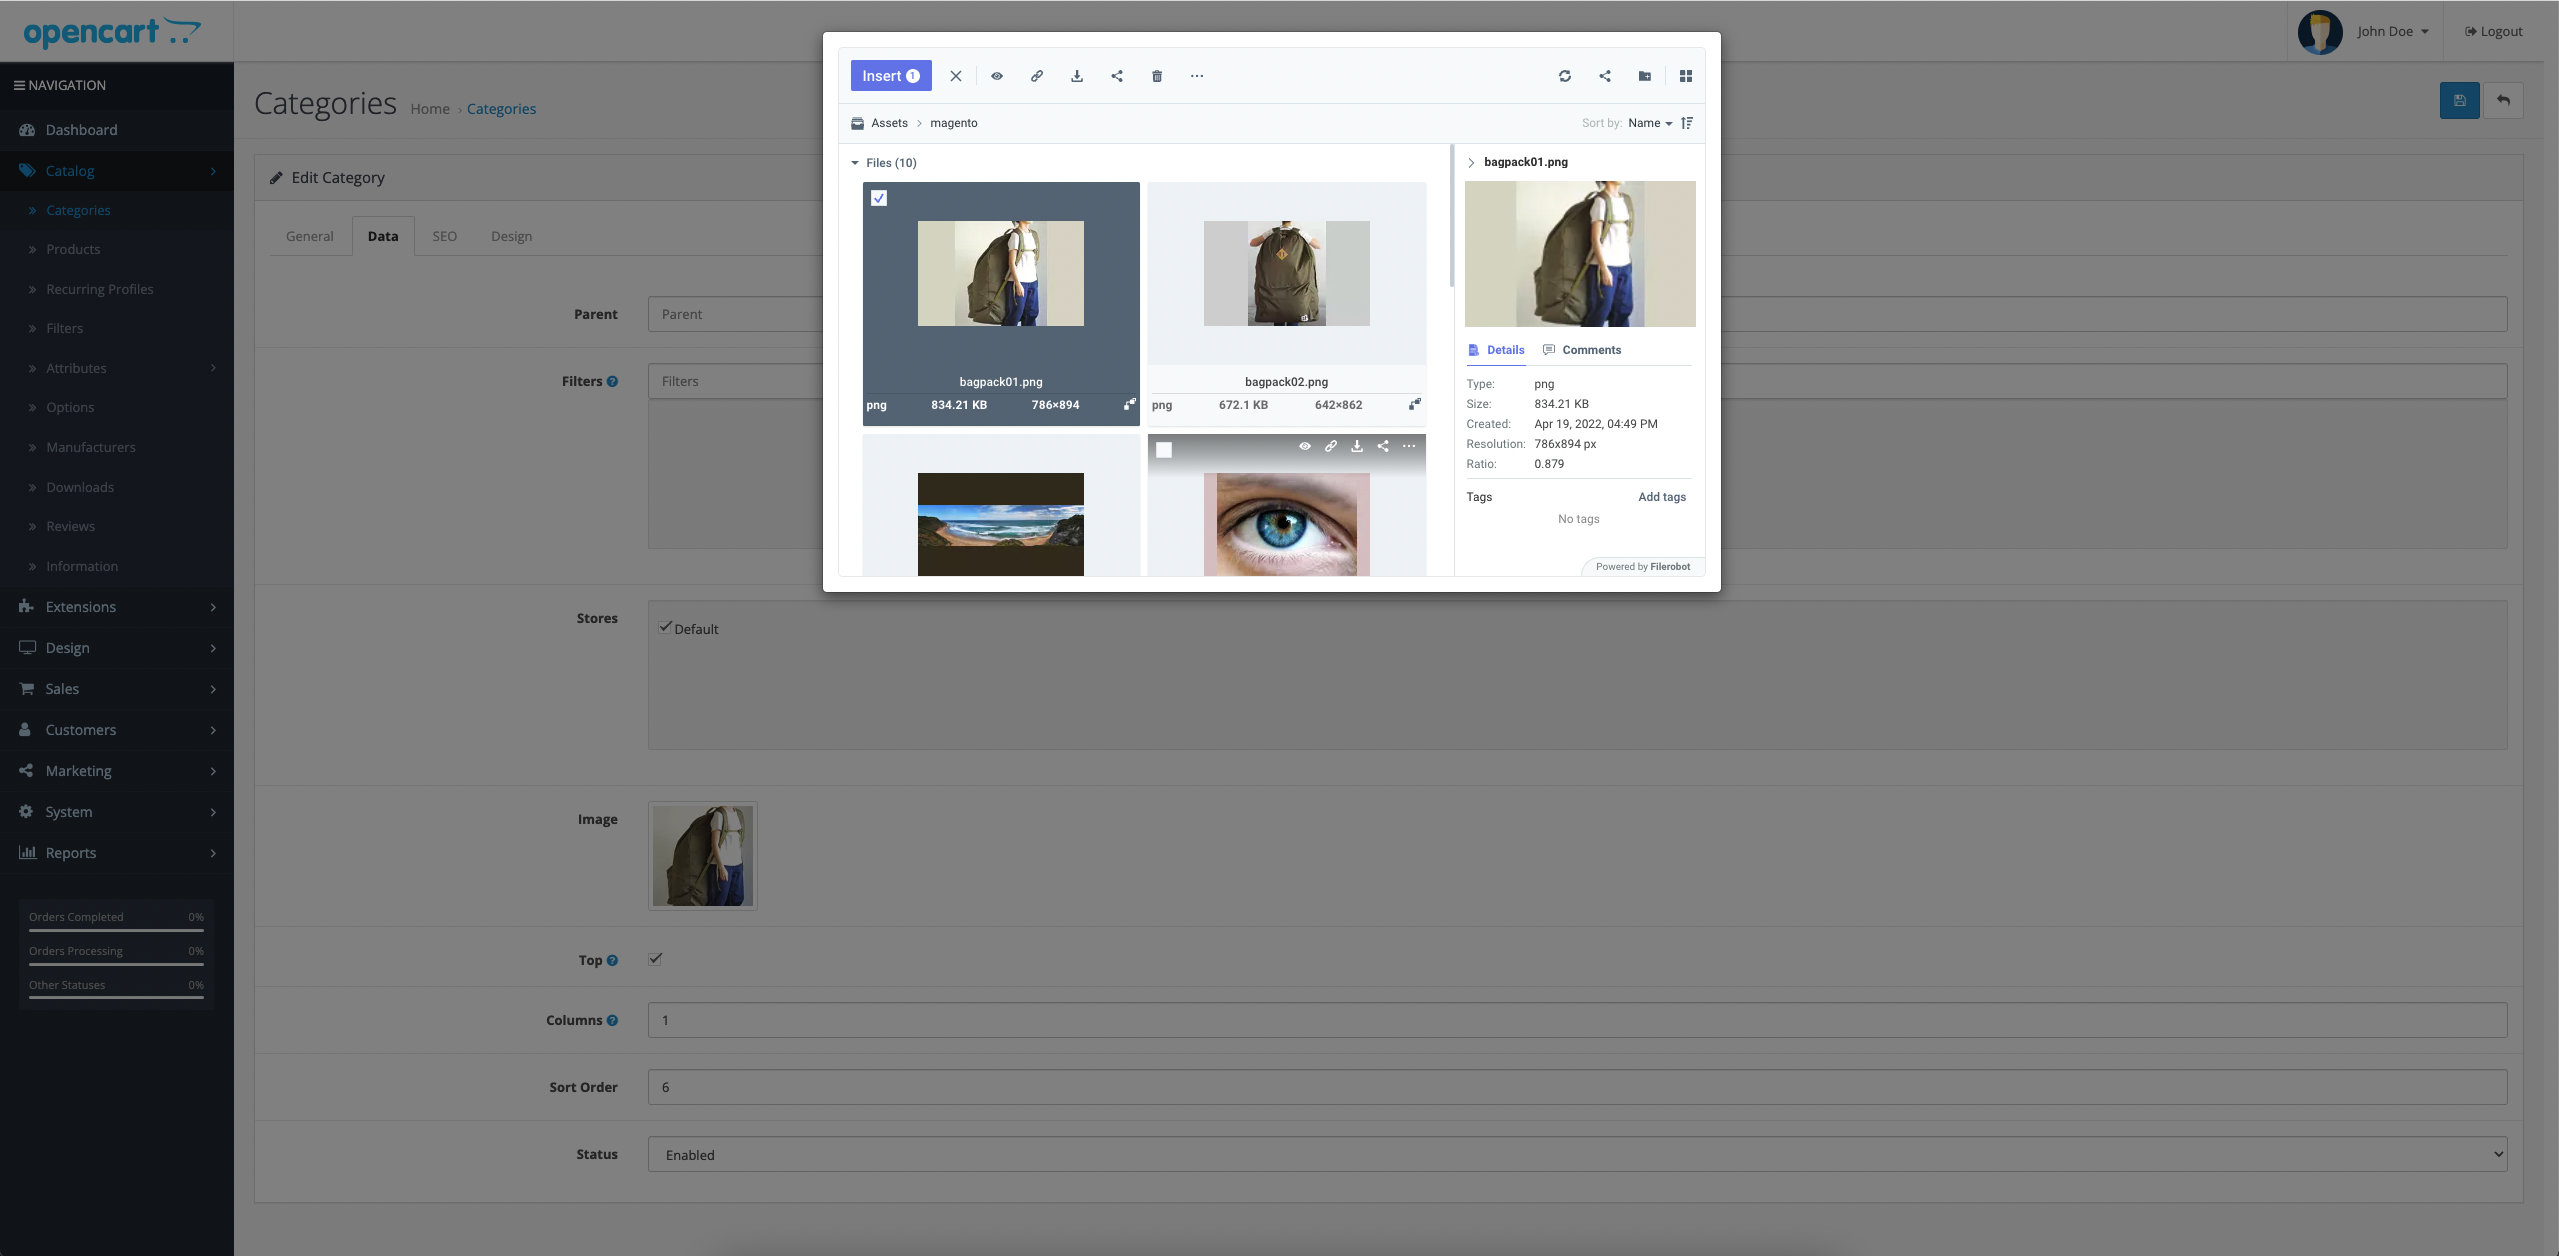Open the Status Enabled dropdown

(1577, 1154)
